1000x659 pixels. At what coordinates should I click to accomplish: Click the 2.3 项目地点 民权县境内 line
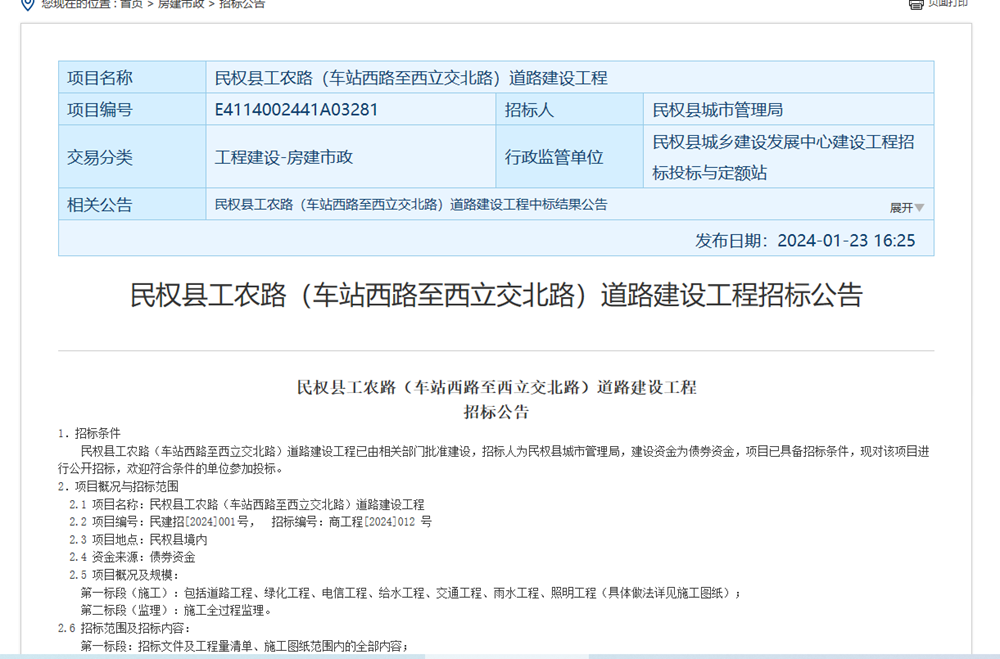[x=138, y=540]
